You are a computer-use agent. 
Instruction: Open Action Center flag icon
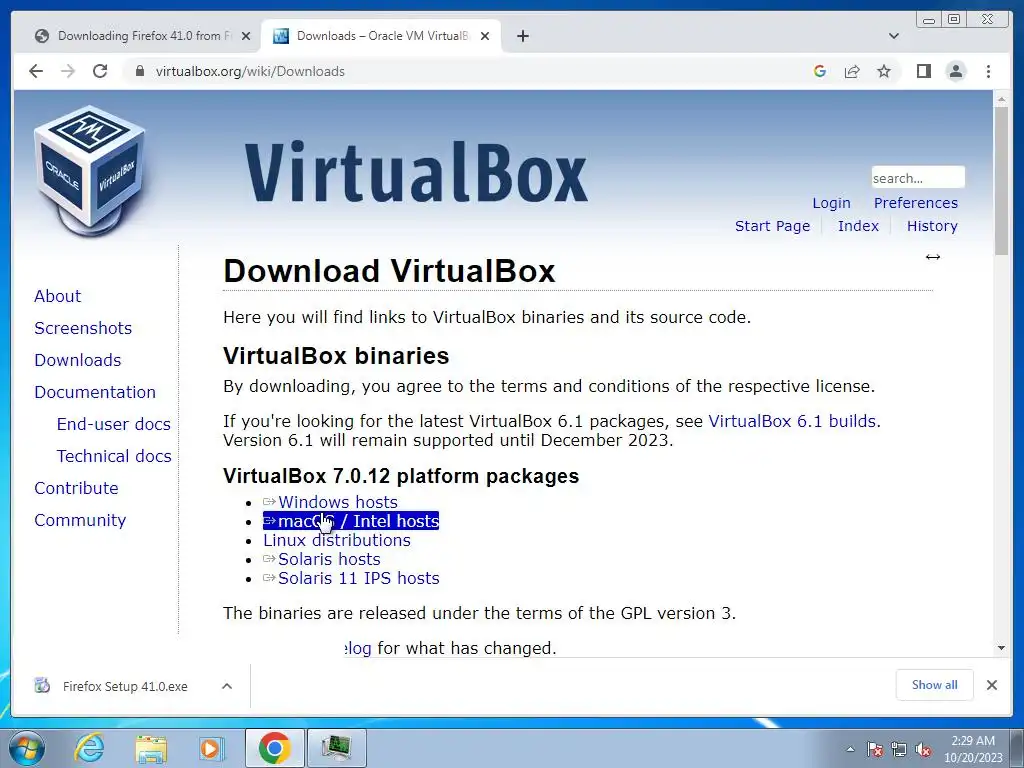pyautogui.click(x=875, y=749)
